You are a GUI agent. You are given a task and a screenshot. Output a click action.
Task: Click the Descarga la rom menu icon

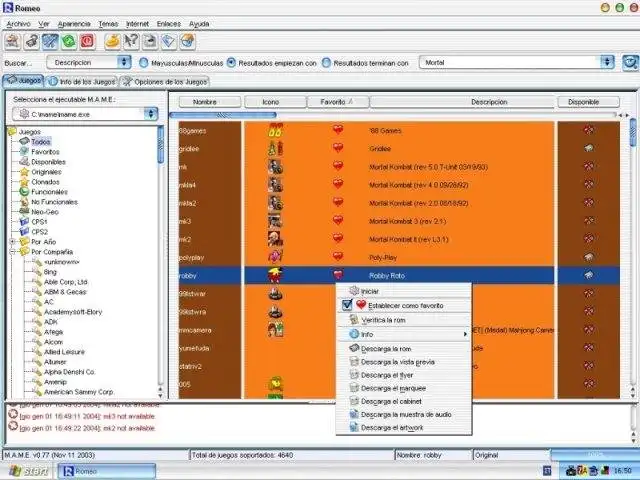click(354, 349)
